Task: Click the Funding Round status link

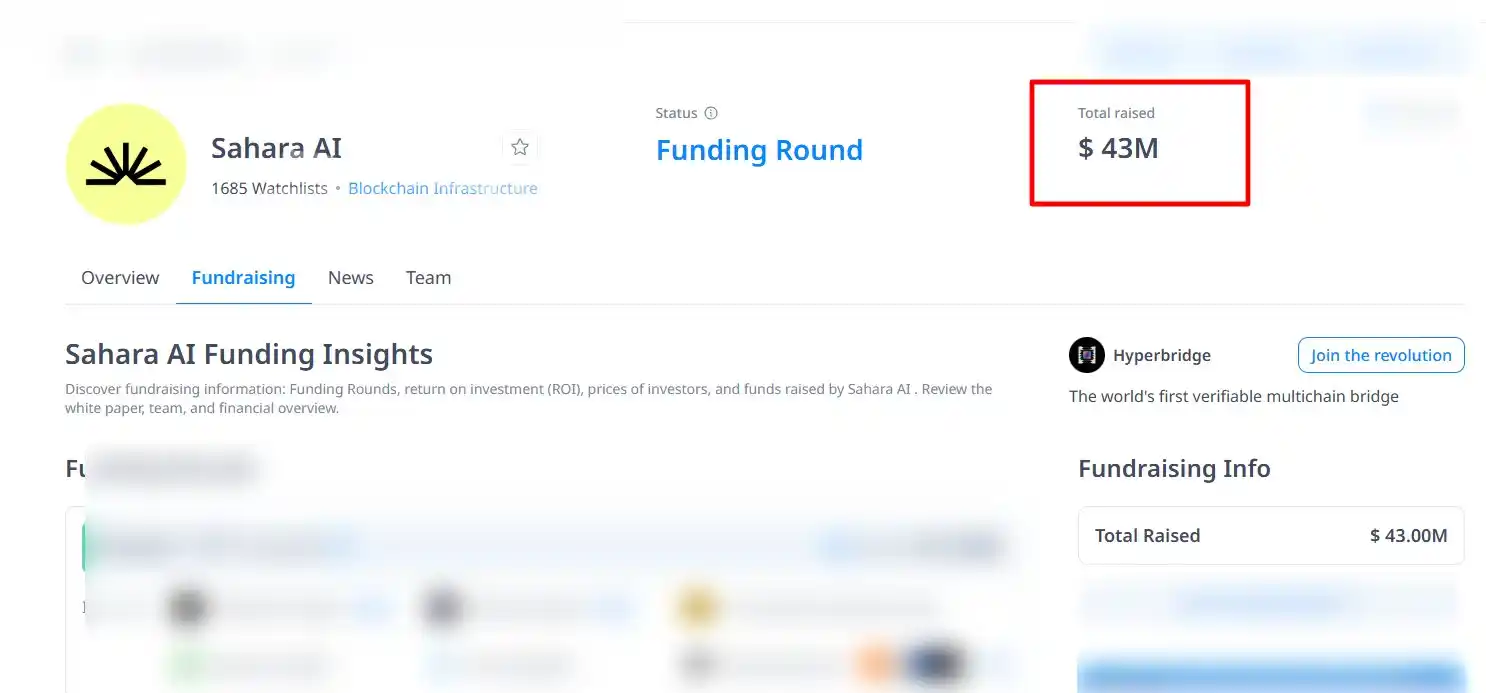Action: (759, 150)
